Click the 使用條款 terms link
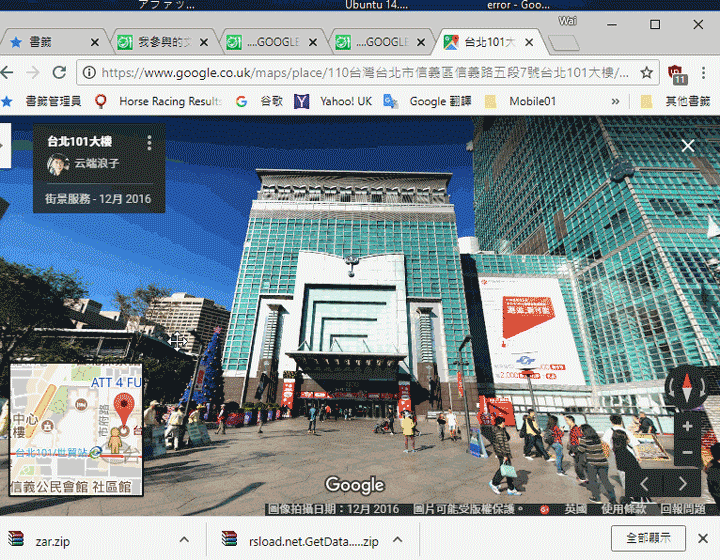 [x=624, y=509]
